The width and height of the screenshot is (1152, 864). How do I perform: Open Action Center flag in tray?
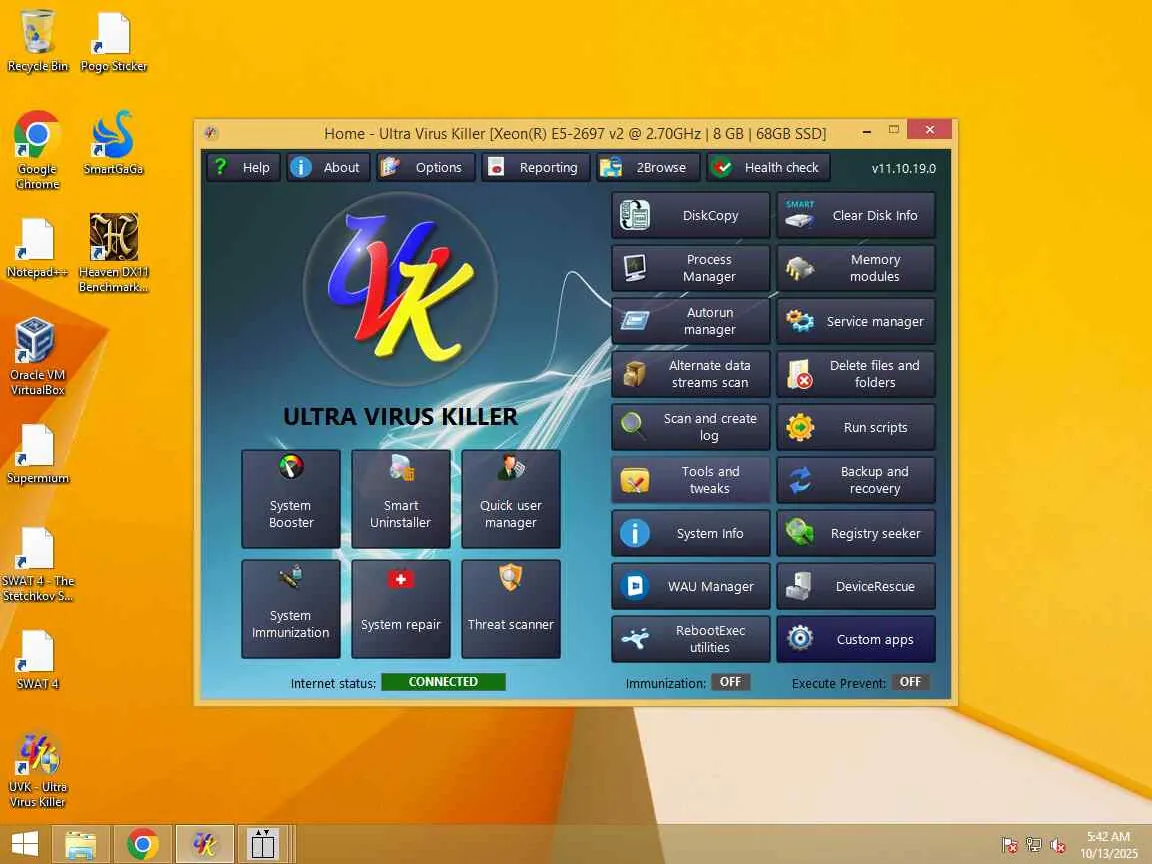coord(1010,846)
